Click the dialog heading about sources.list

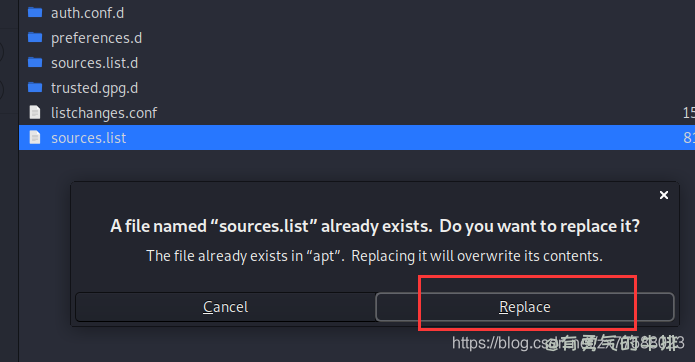tap(375, 226)
